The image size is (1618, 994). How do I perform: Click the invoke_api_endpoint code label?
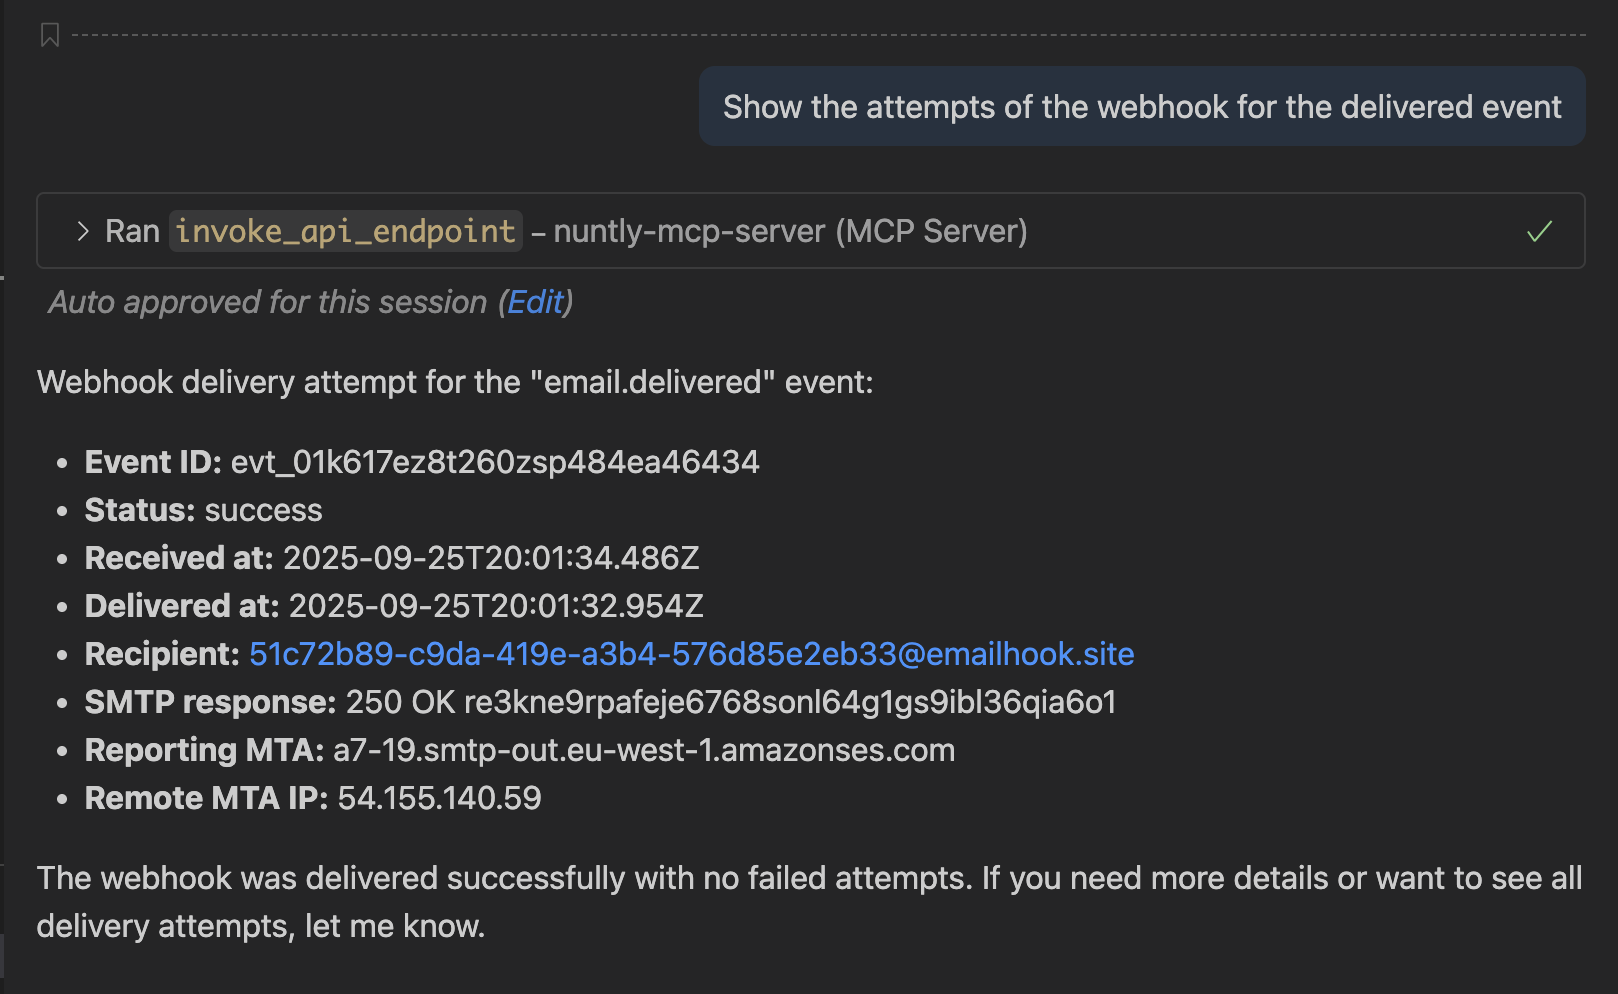pos(345,231)
